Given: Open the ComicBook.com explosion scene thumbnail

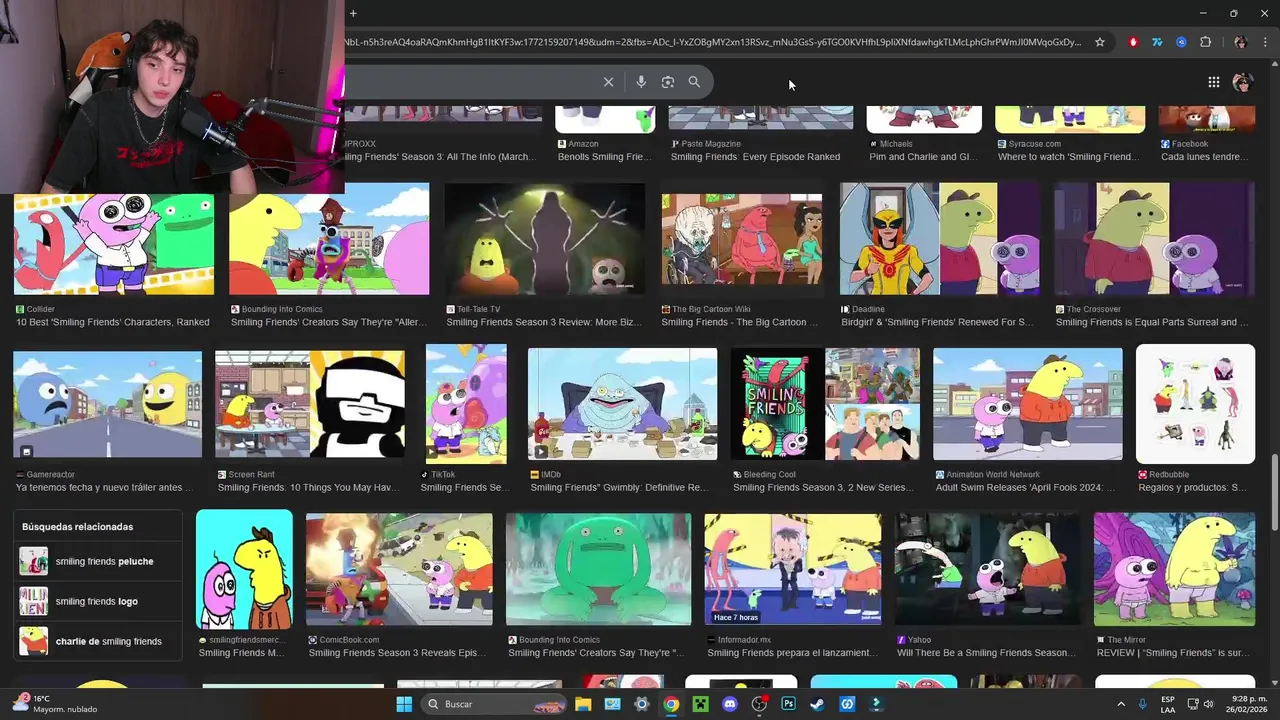Looking at the screenshot, I should (399, 569).
